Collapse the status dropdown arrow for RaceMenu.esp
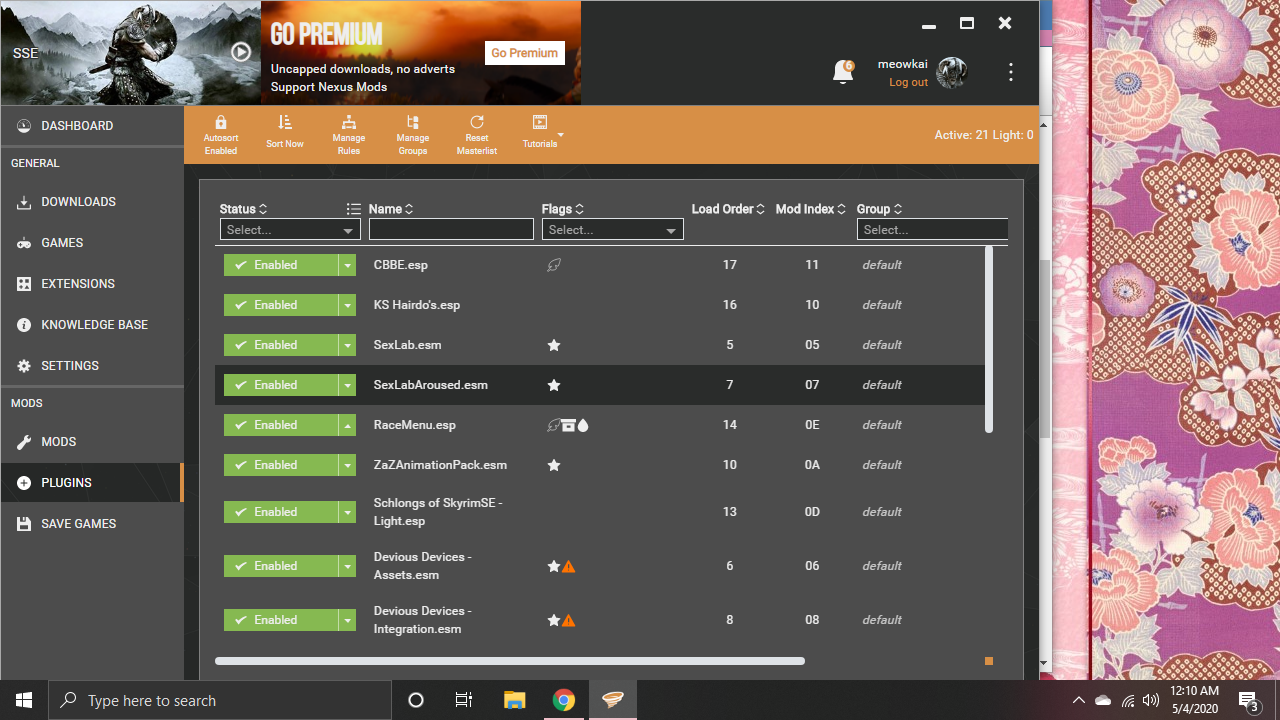Viewport: 1280px width, 720px height. (x=347, y=425)
